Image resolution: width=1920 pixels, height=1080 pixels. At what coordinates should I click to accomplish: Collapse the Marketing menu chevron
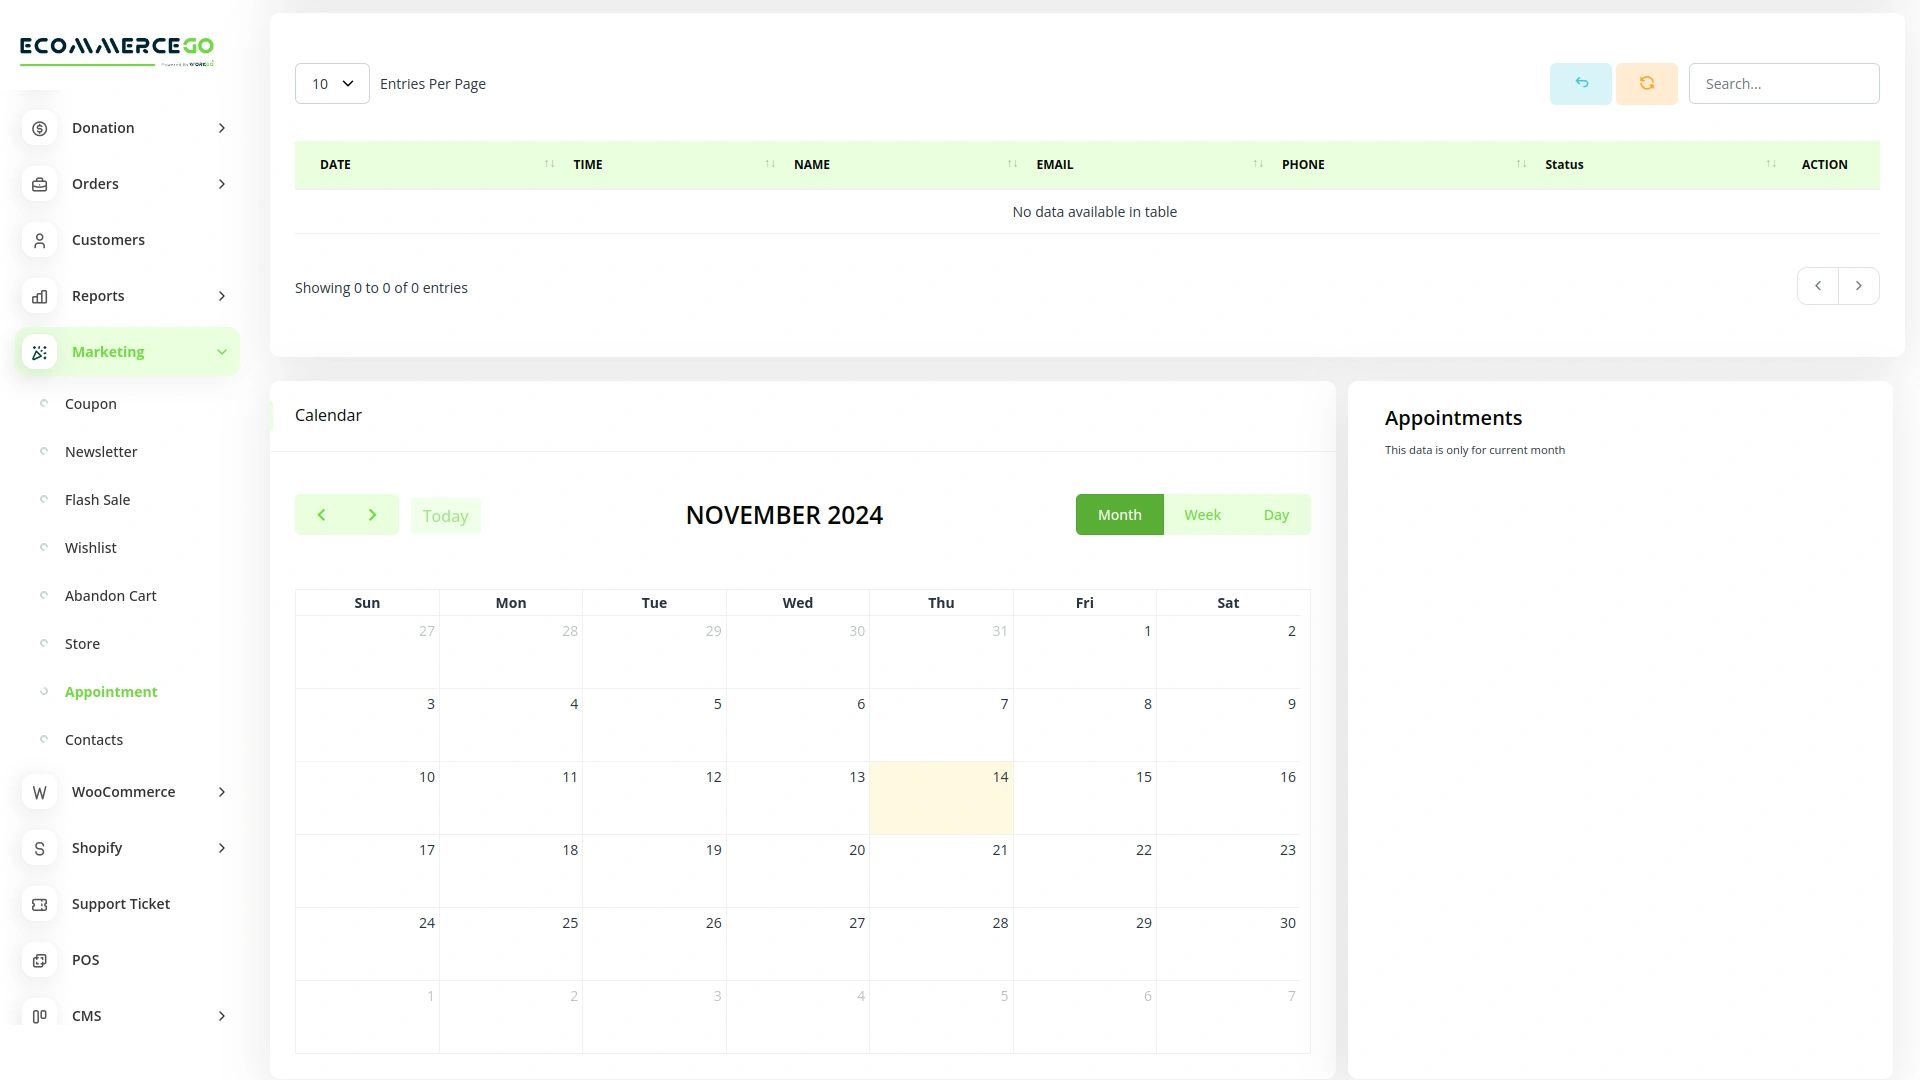point(221,352)
